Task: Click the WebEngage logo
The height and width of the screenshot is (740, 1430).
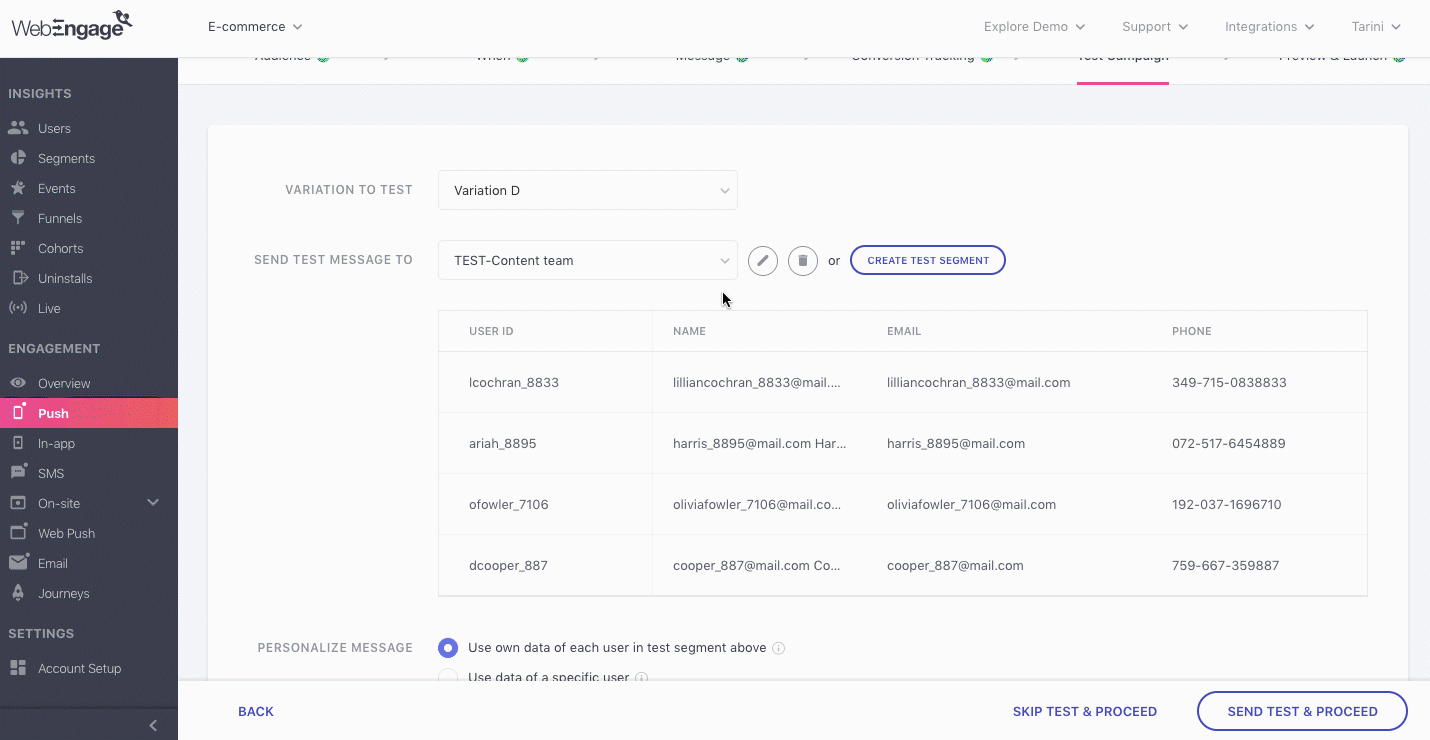Action: (x=71, y=25)
